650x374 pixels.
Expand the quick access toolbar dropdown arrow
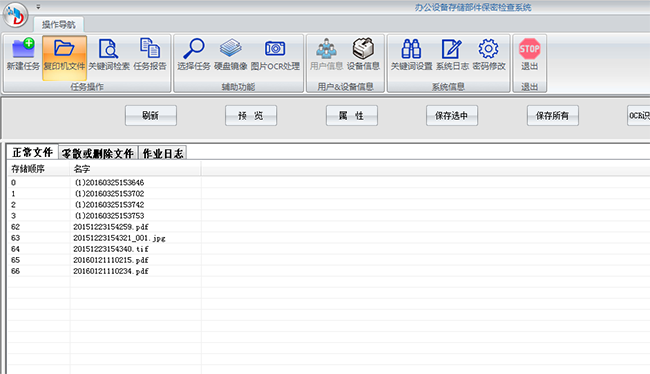[x=38, y=7]
